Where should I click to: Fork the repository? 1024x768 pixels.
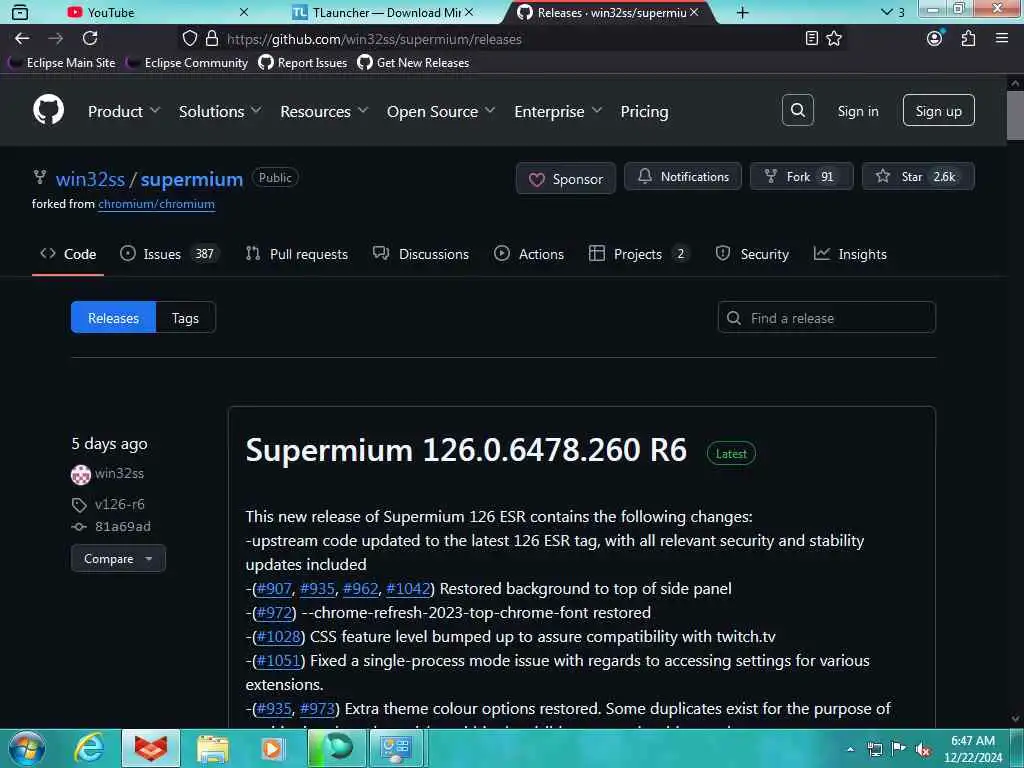pyautogui.click(x=801, y=177)
